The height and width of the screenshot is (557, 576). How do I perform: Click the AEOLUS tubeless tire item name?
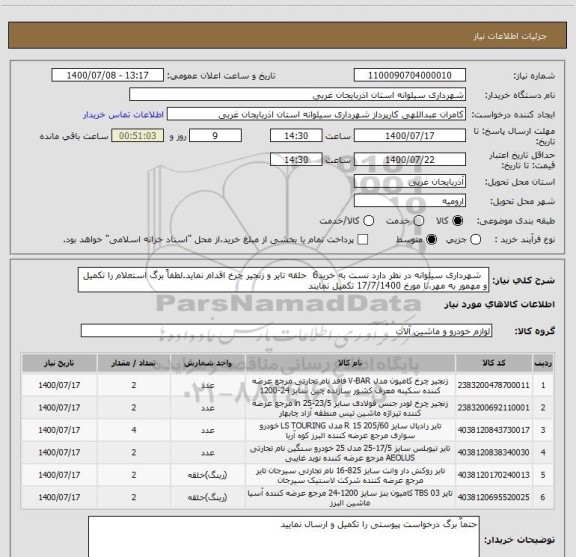[350, 453]
